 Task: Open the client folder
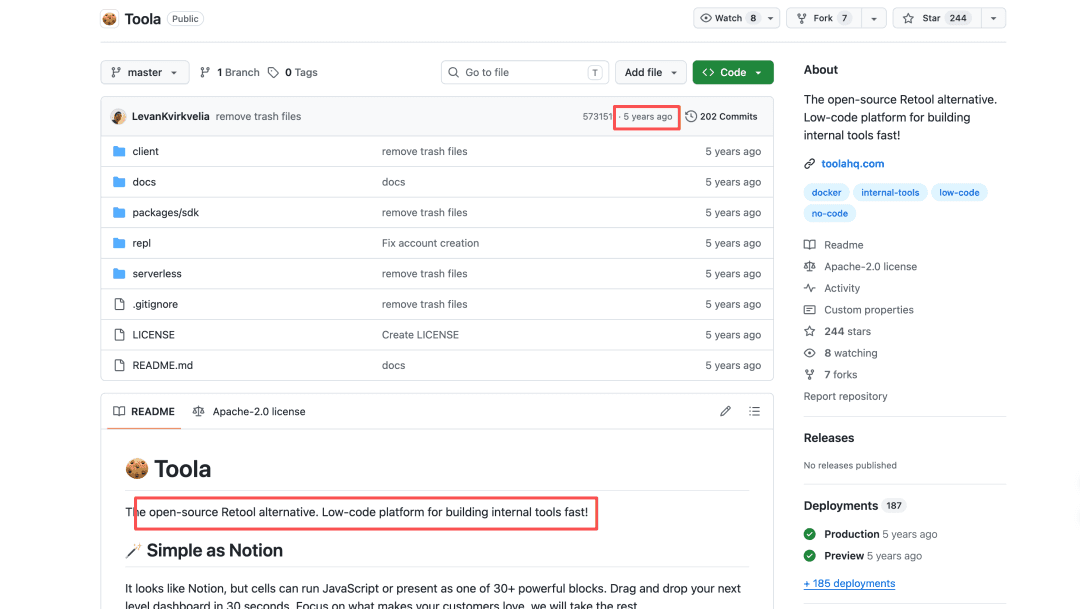coord(145,152)
